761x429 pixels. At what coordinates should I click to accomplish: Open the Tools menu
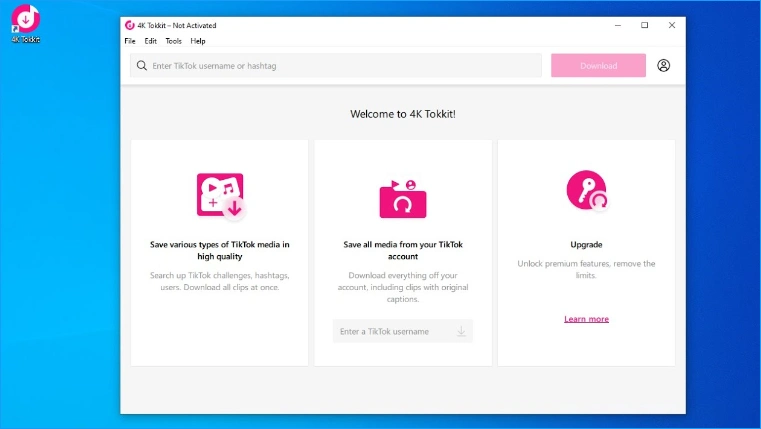click(x=173, y=41)
